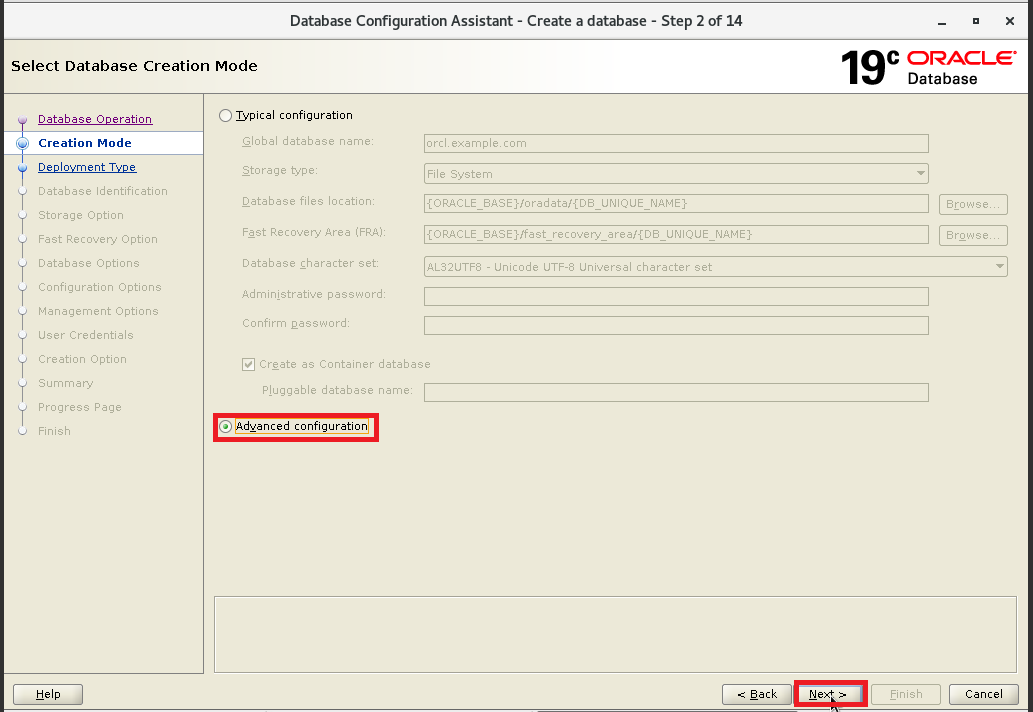Proceed with the Next button
The height and width of the screenshot is (712, 1033).
(828, 694)
